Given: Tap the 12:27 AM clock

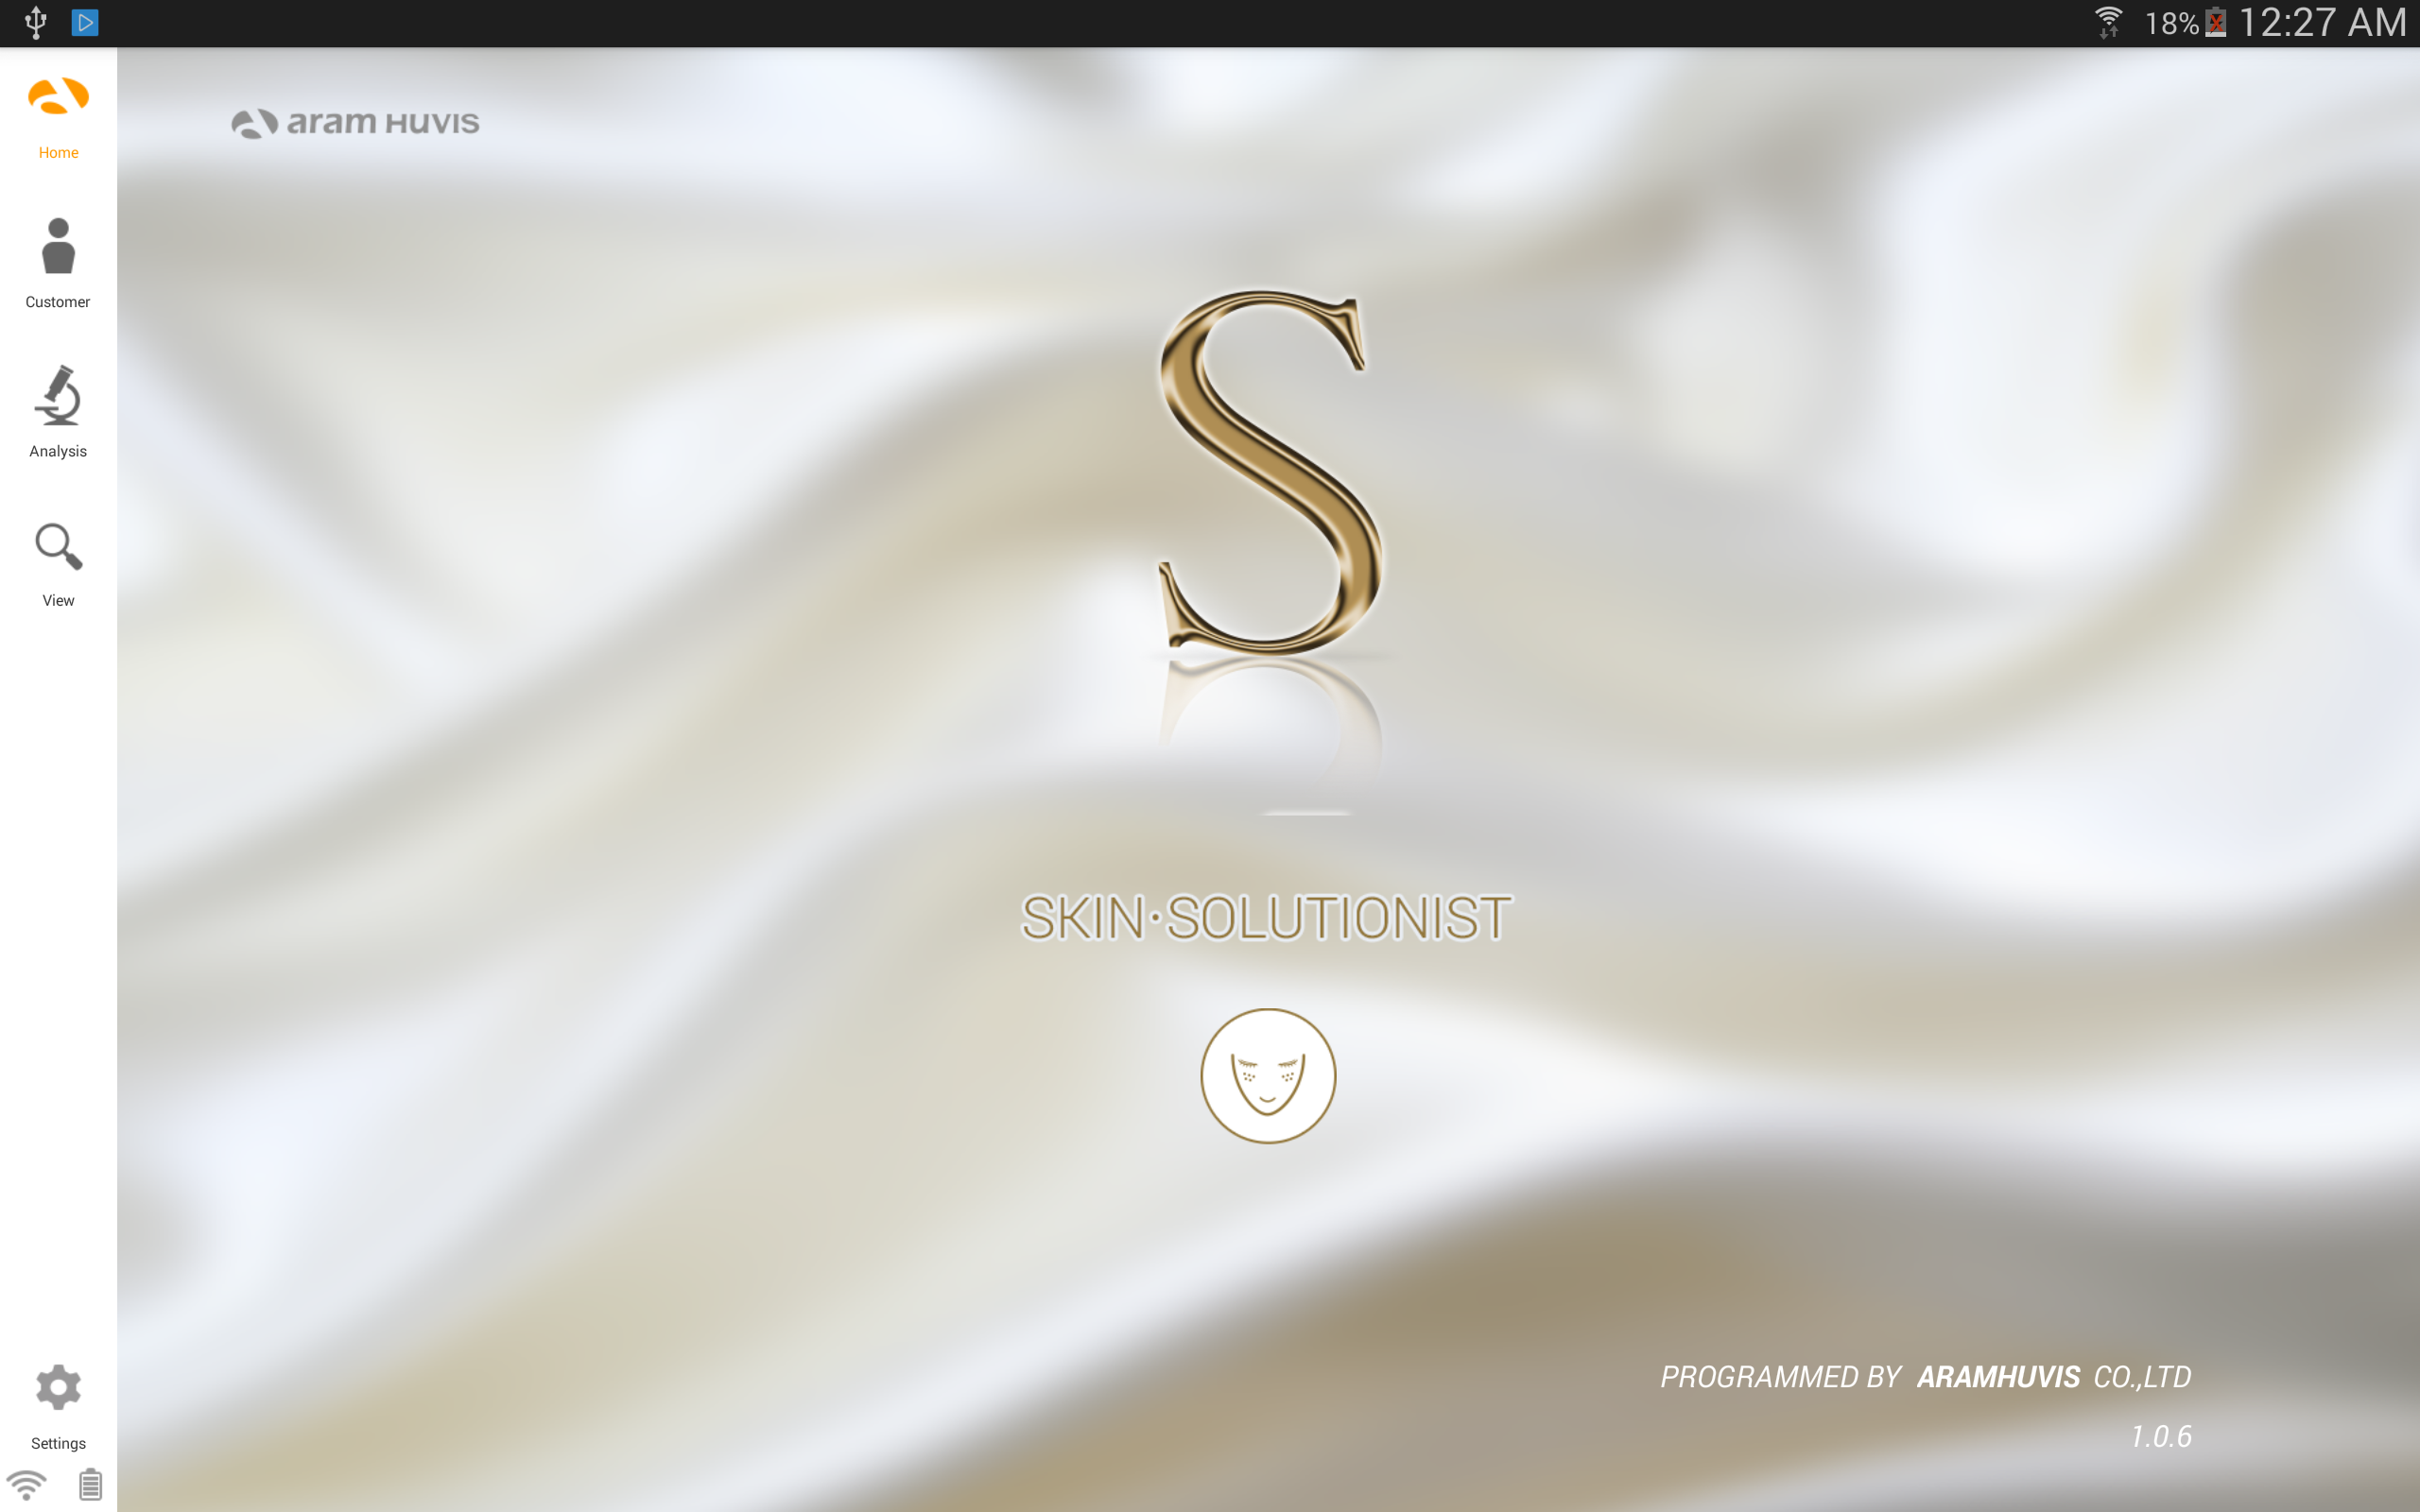Looking at the screenshot, I should 2321,22.
